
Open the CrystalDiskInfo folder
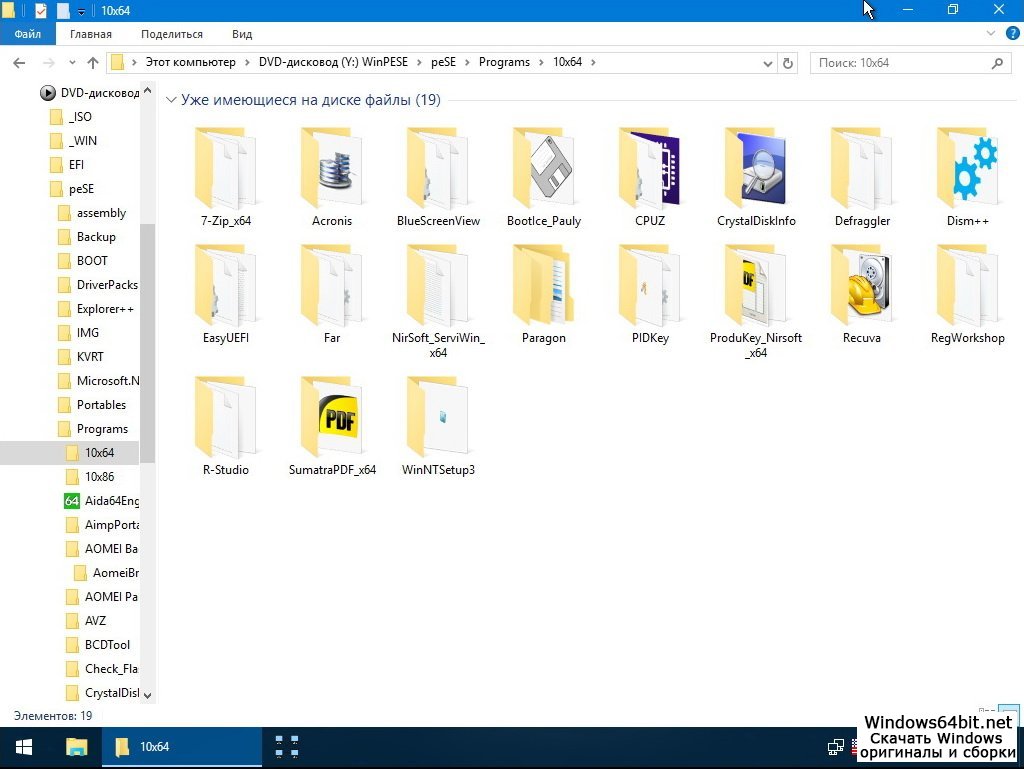(756, 168)
